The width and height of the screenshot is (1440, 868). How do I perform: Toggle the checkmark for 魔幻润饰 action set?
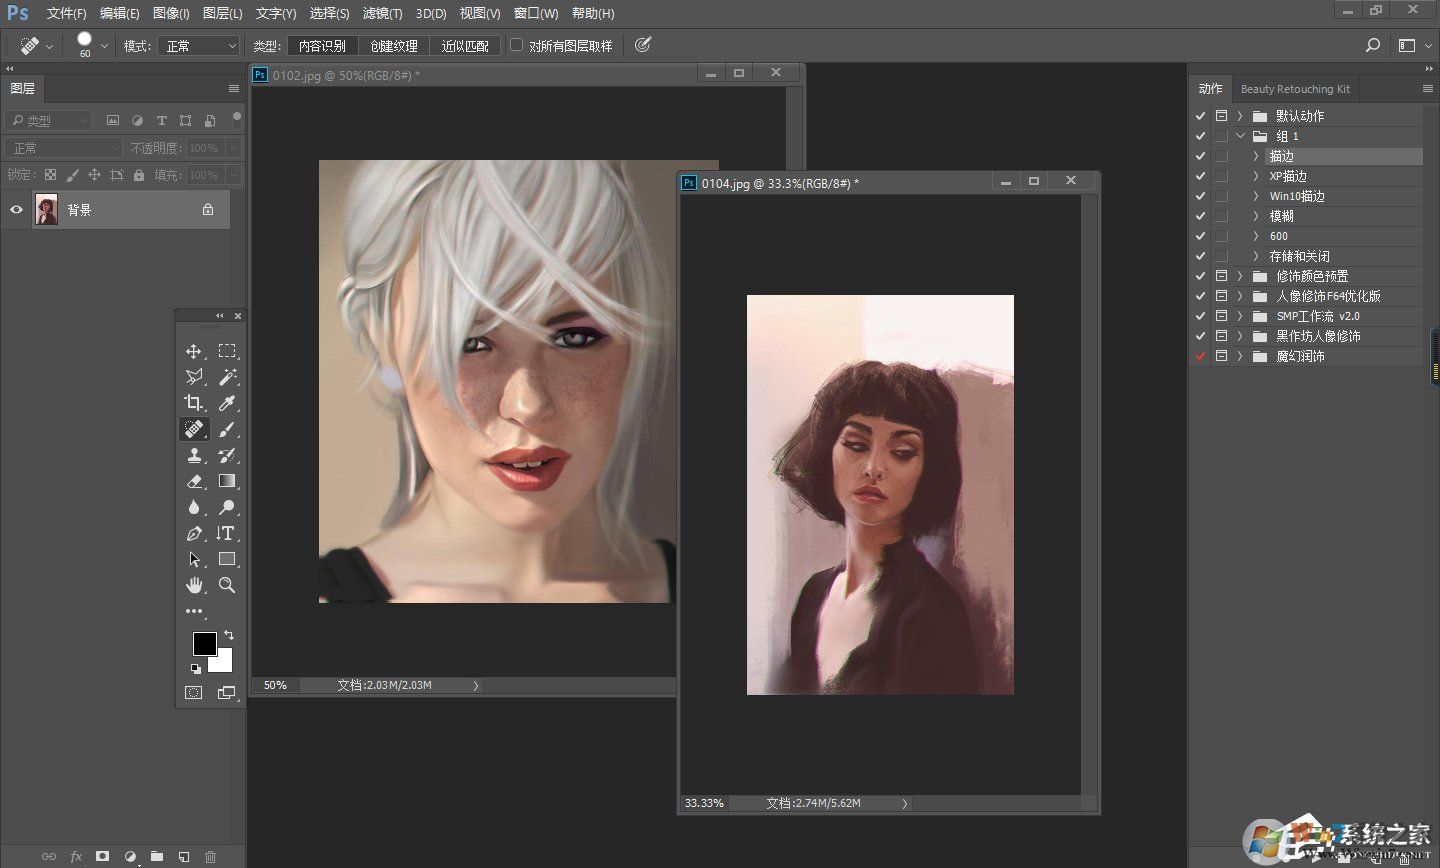1200,356
